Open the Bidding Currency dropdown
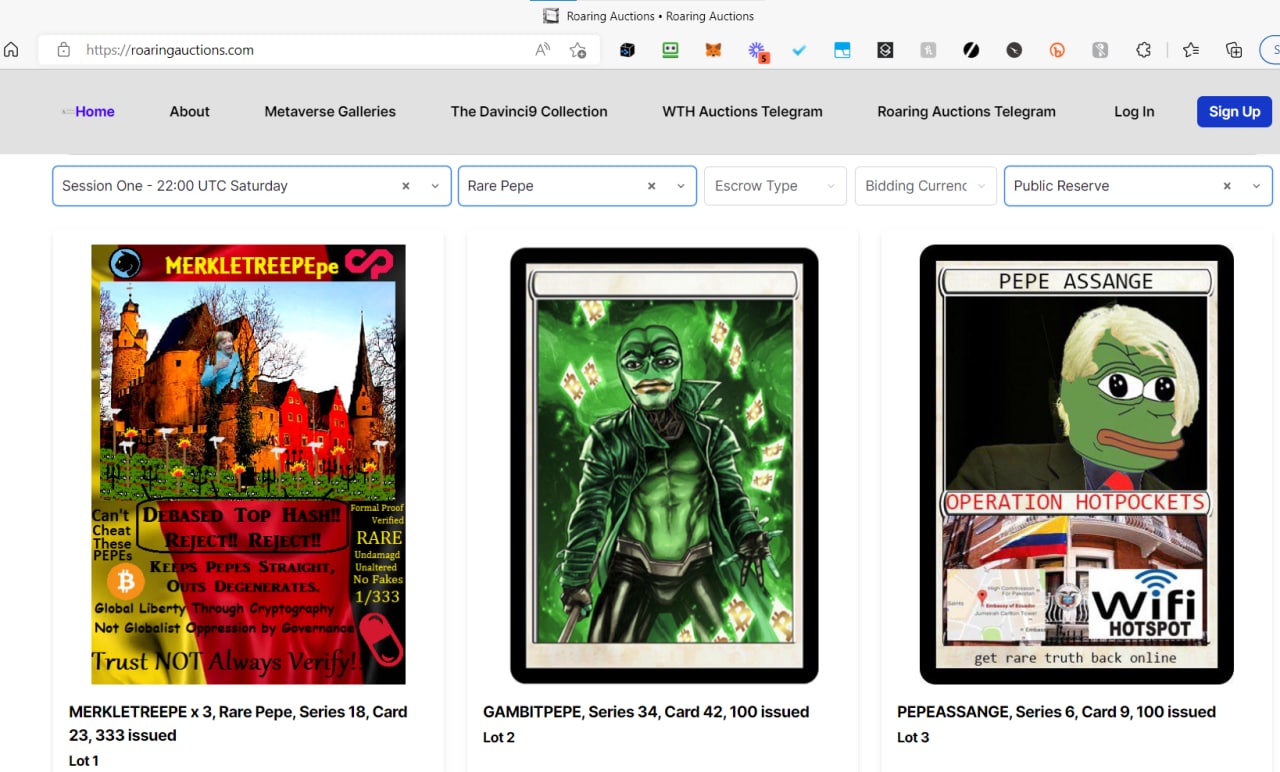Image resolution: width=1280 pixels, height=772 pixels. click(926, 186)
